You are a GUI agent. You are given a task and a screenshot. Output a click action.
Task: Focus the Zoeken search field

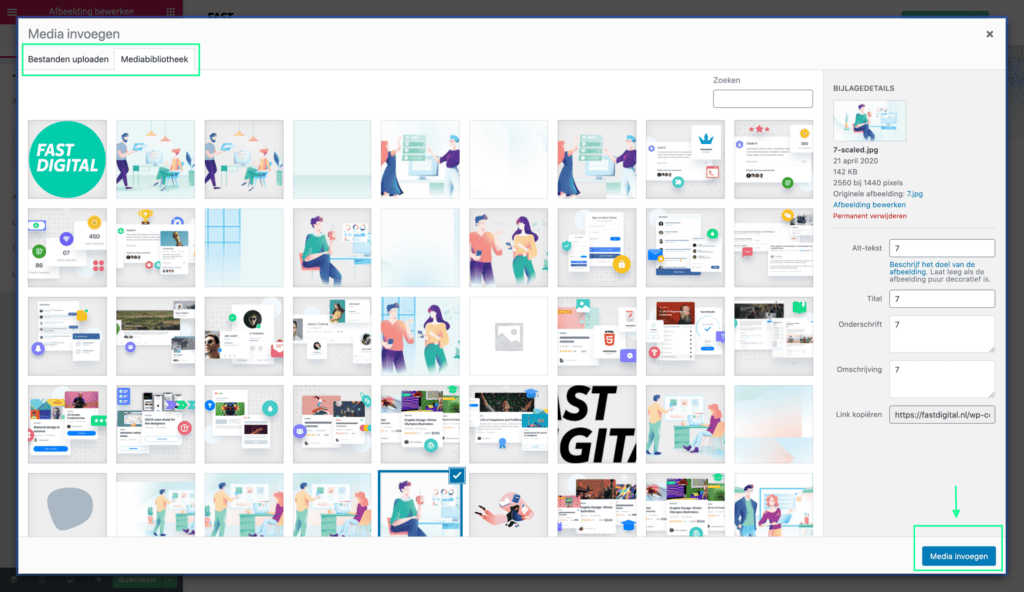(x=762, y=98)
